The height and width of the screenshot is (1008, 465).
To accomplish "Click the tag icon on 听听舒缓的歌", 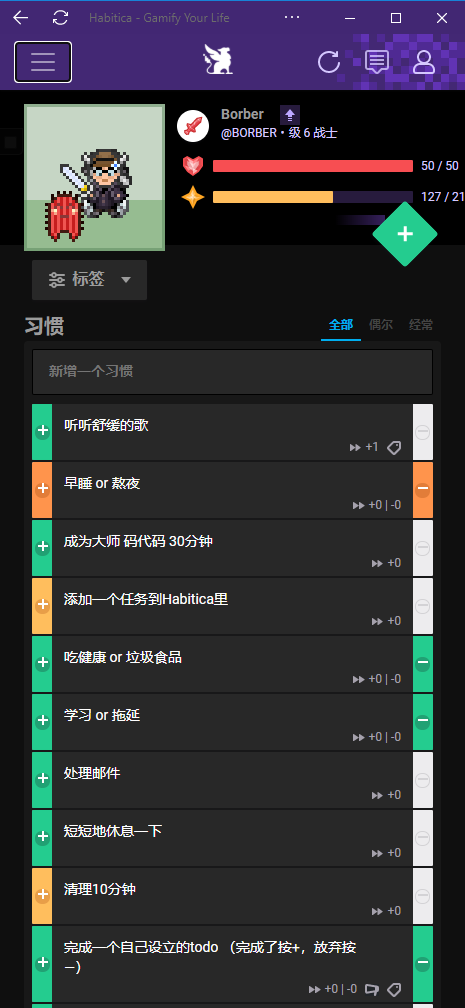I will [394, 447].
